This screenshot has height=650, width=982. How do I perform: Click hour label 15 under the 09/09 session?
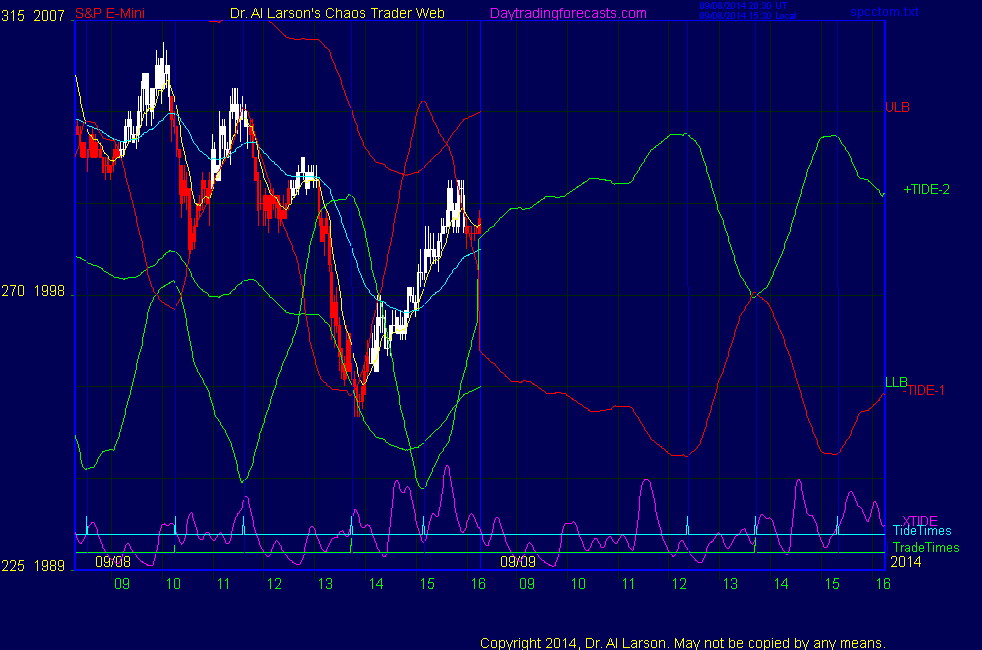tap(832, 584)
